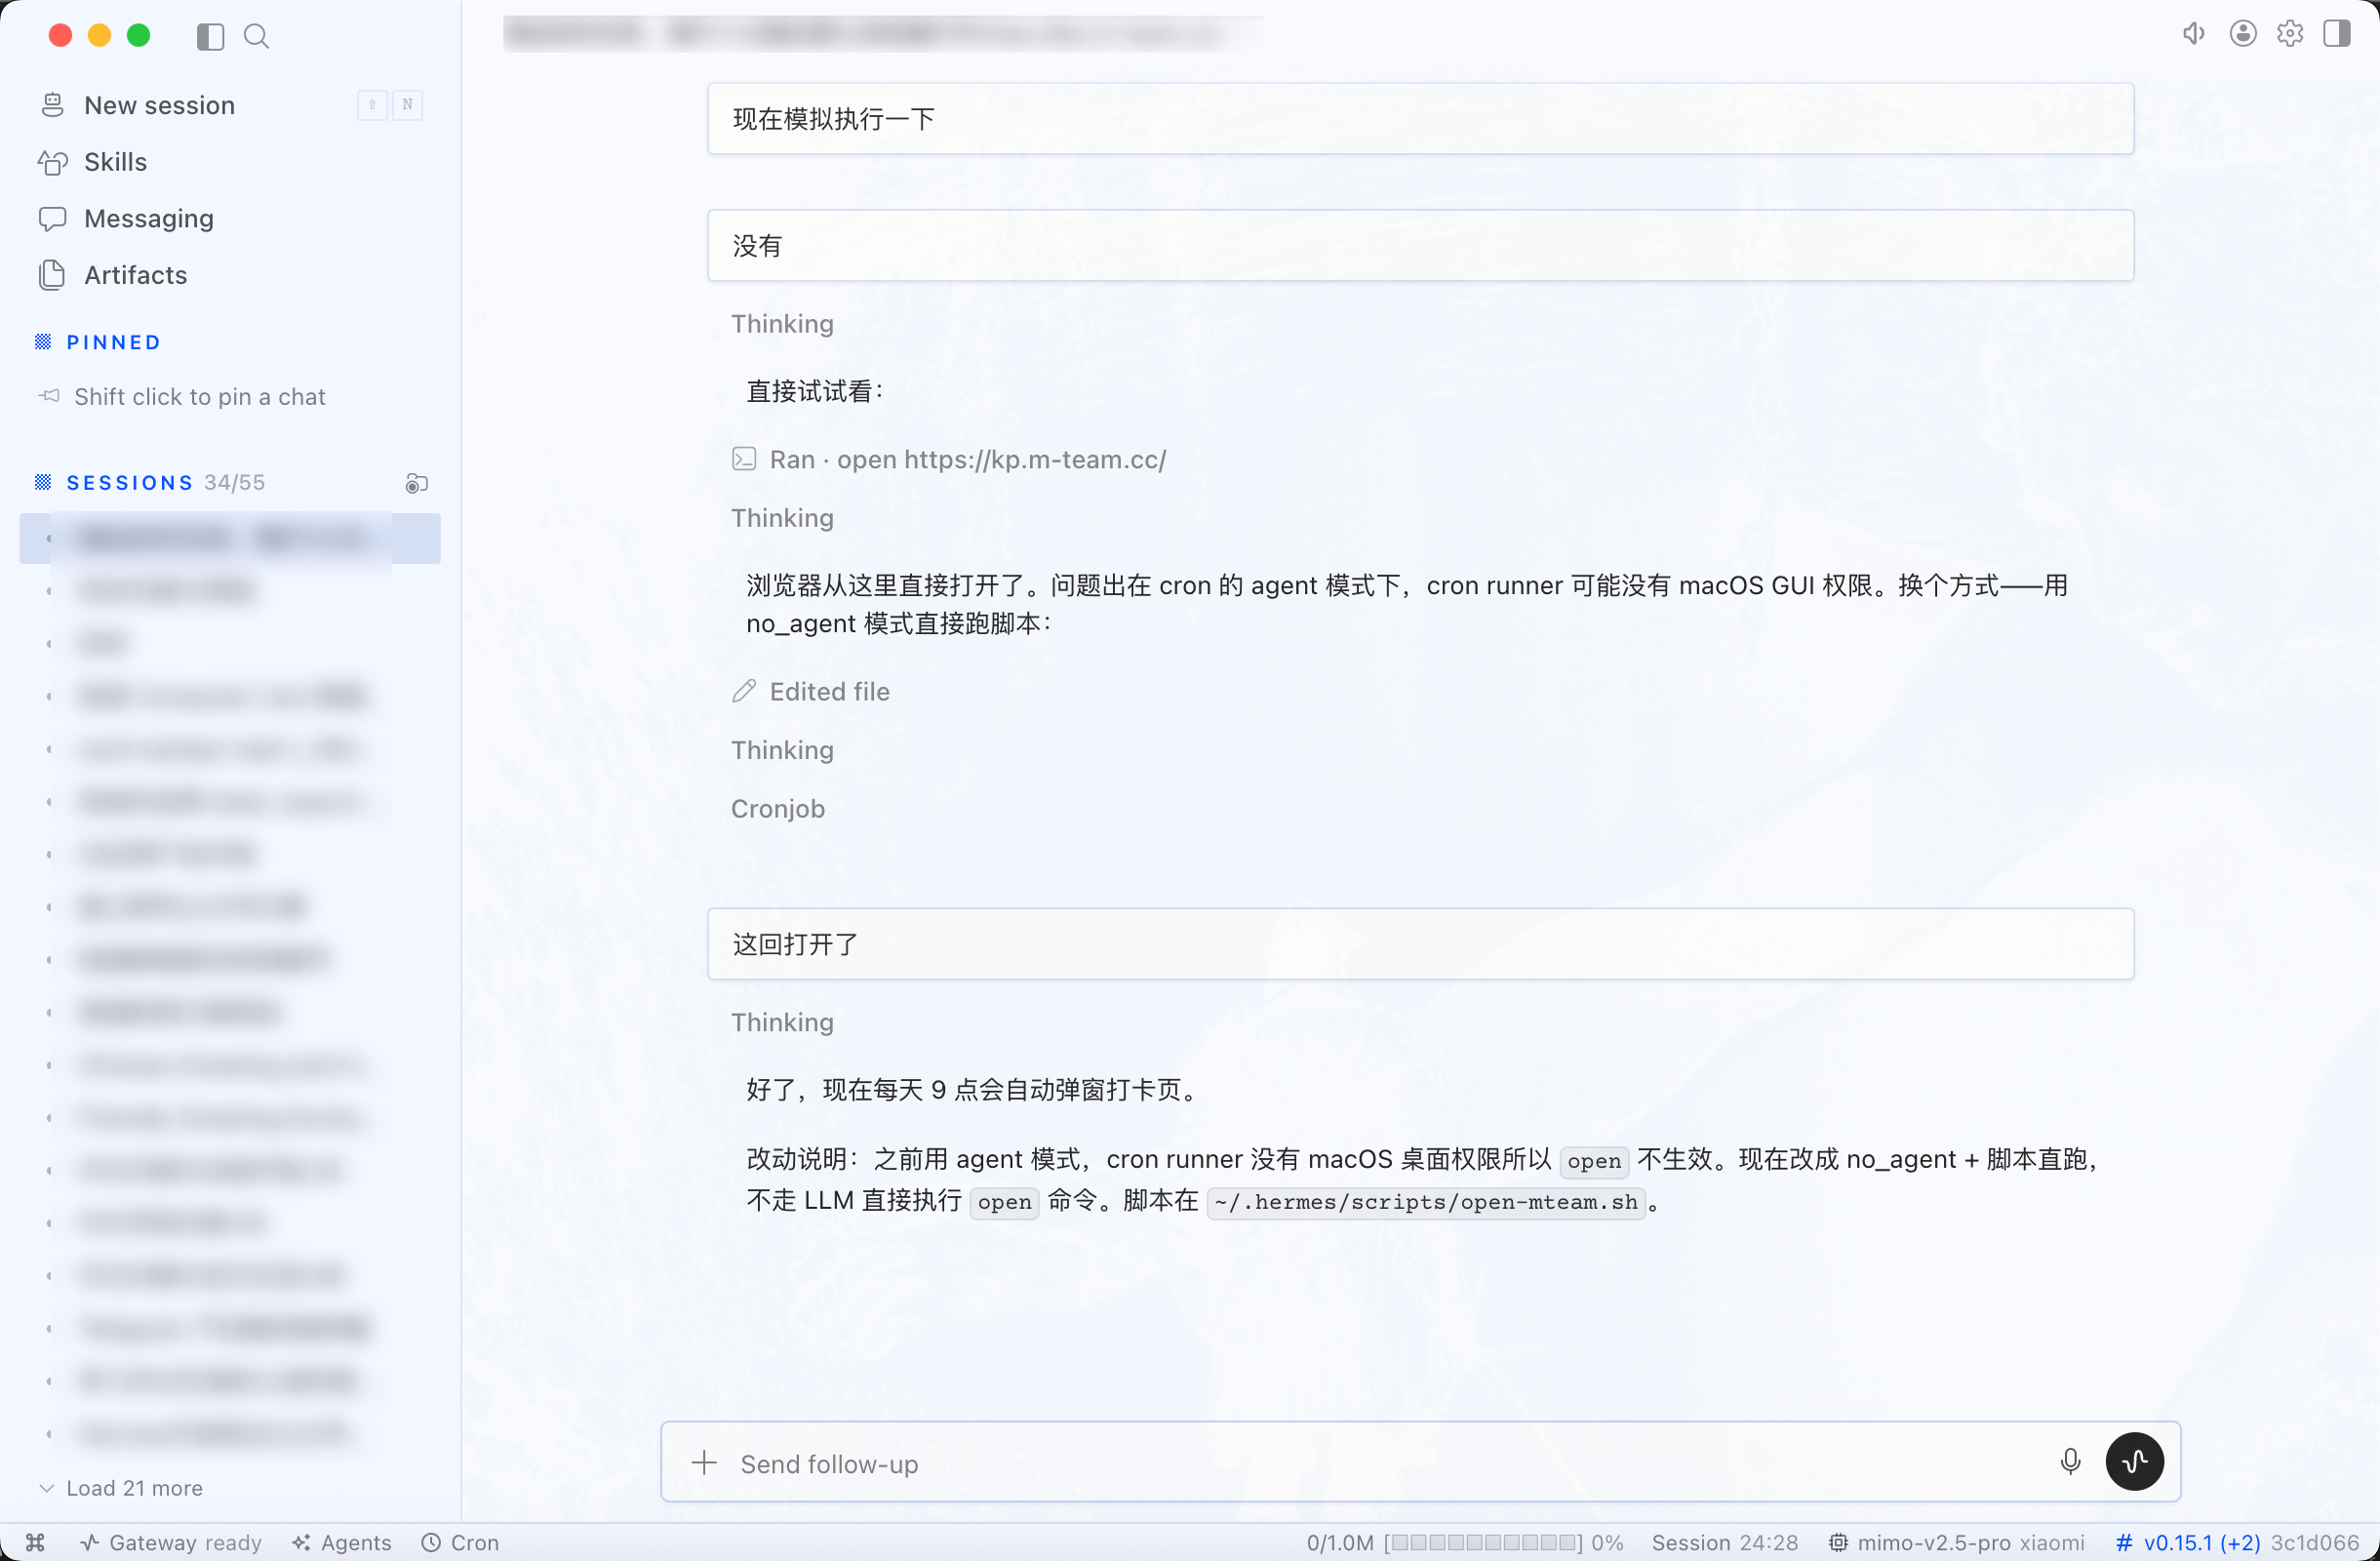This screenshot has height=1561, width=2380.
Task: Click the context usage progress bar
Action: click(x=1484, y=1543)
